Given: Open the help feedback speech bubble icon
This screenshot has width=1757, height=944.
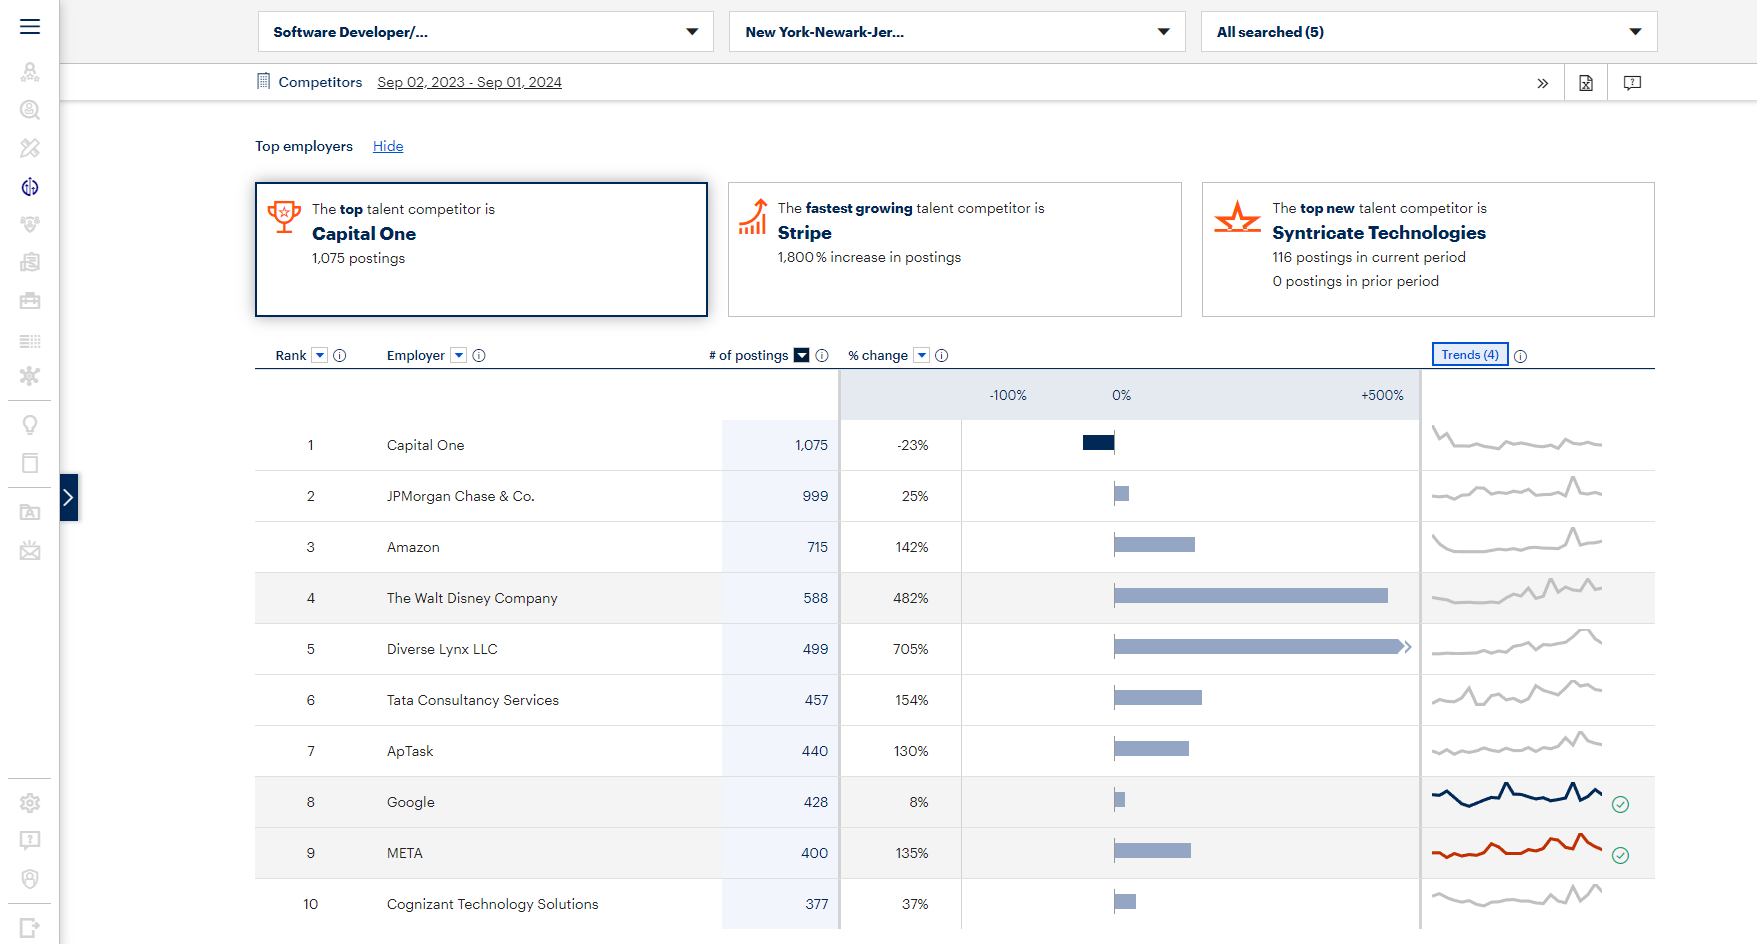Looking at the screenshot, I should tap(1632, 83).
